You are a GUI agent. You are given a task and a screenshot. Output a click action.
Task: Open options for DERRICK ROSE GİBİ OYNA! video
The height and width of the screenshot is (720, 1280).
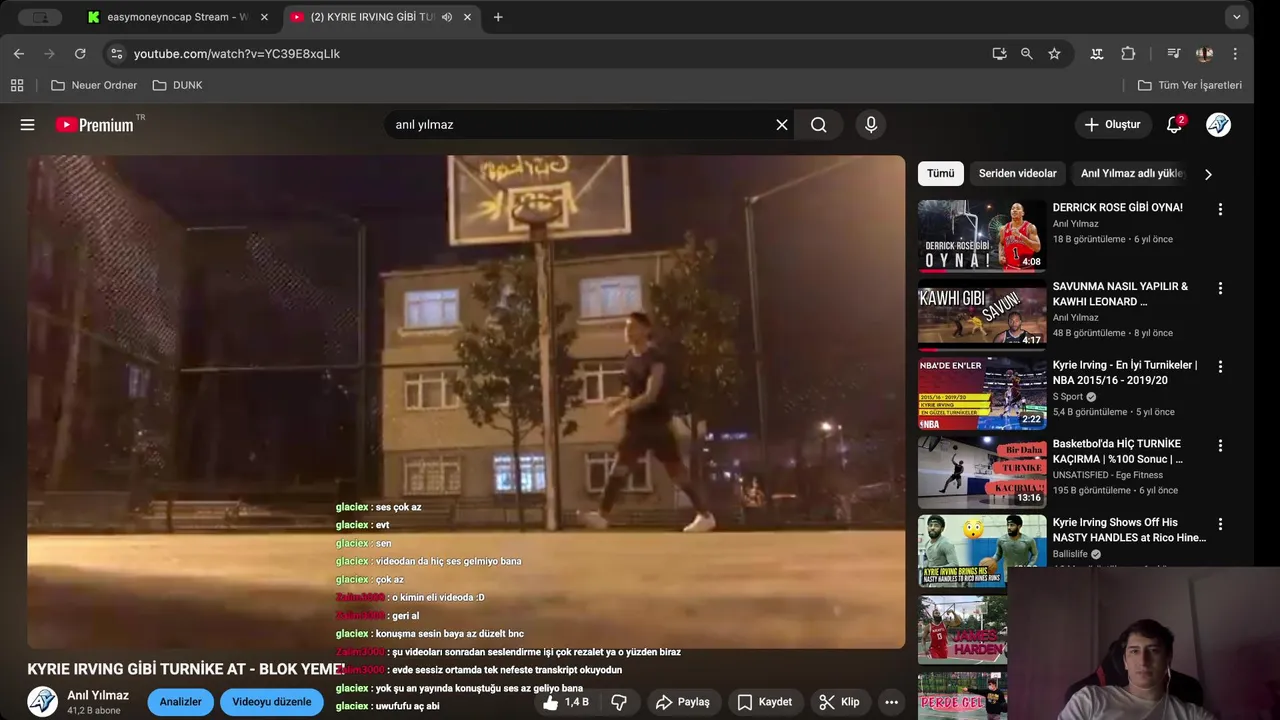[1220, 209]
